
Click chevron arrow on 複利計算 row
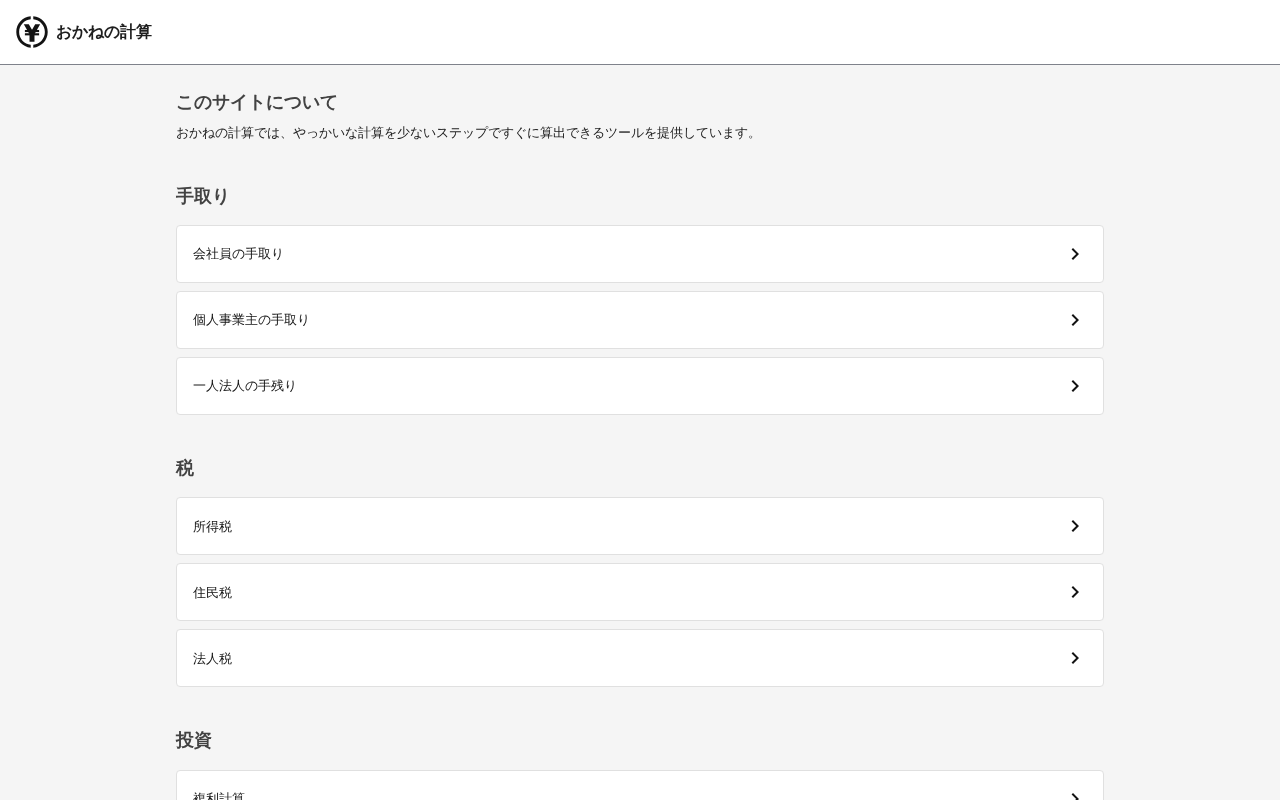tap(1075, 796)
